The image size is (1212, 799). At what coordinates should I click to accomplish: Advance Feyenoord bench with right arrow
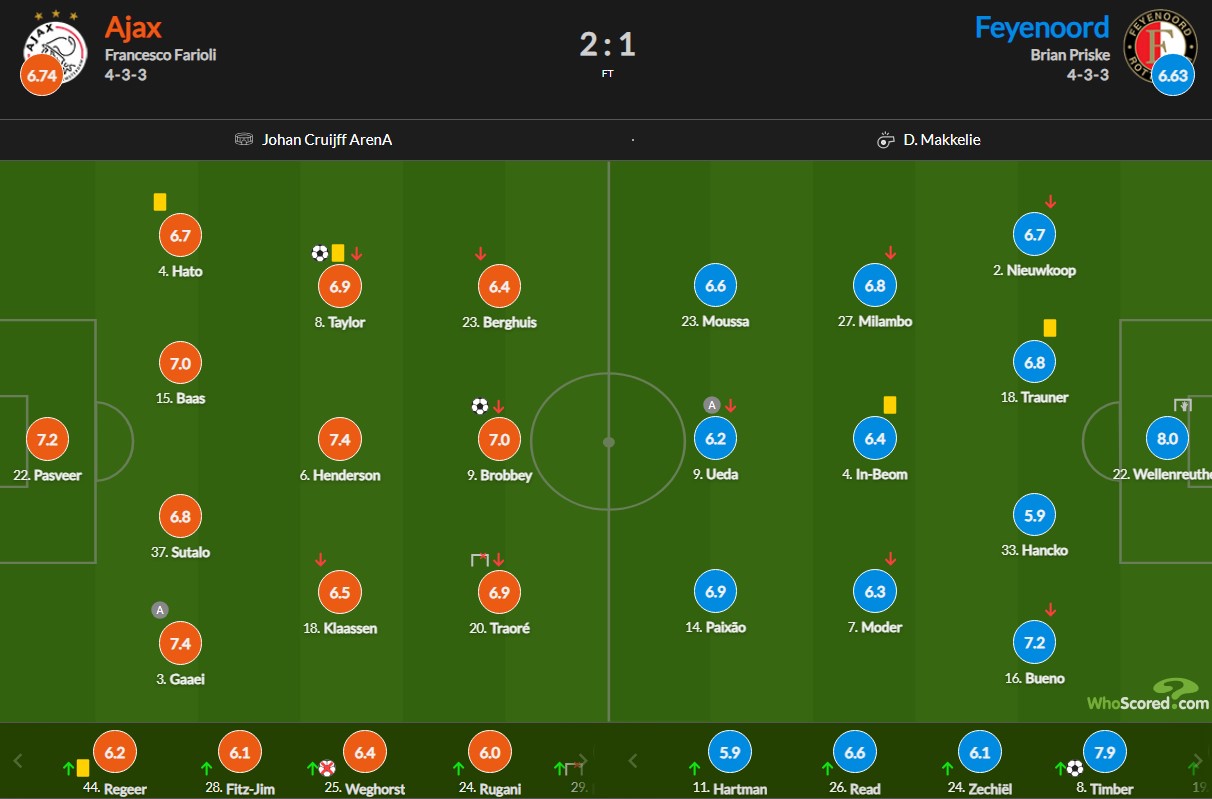tap(1197, 760)
